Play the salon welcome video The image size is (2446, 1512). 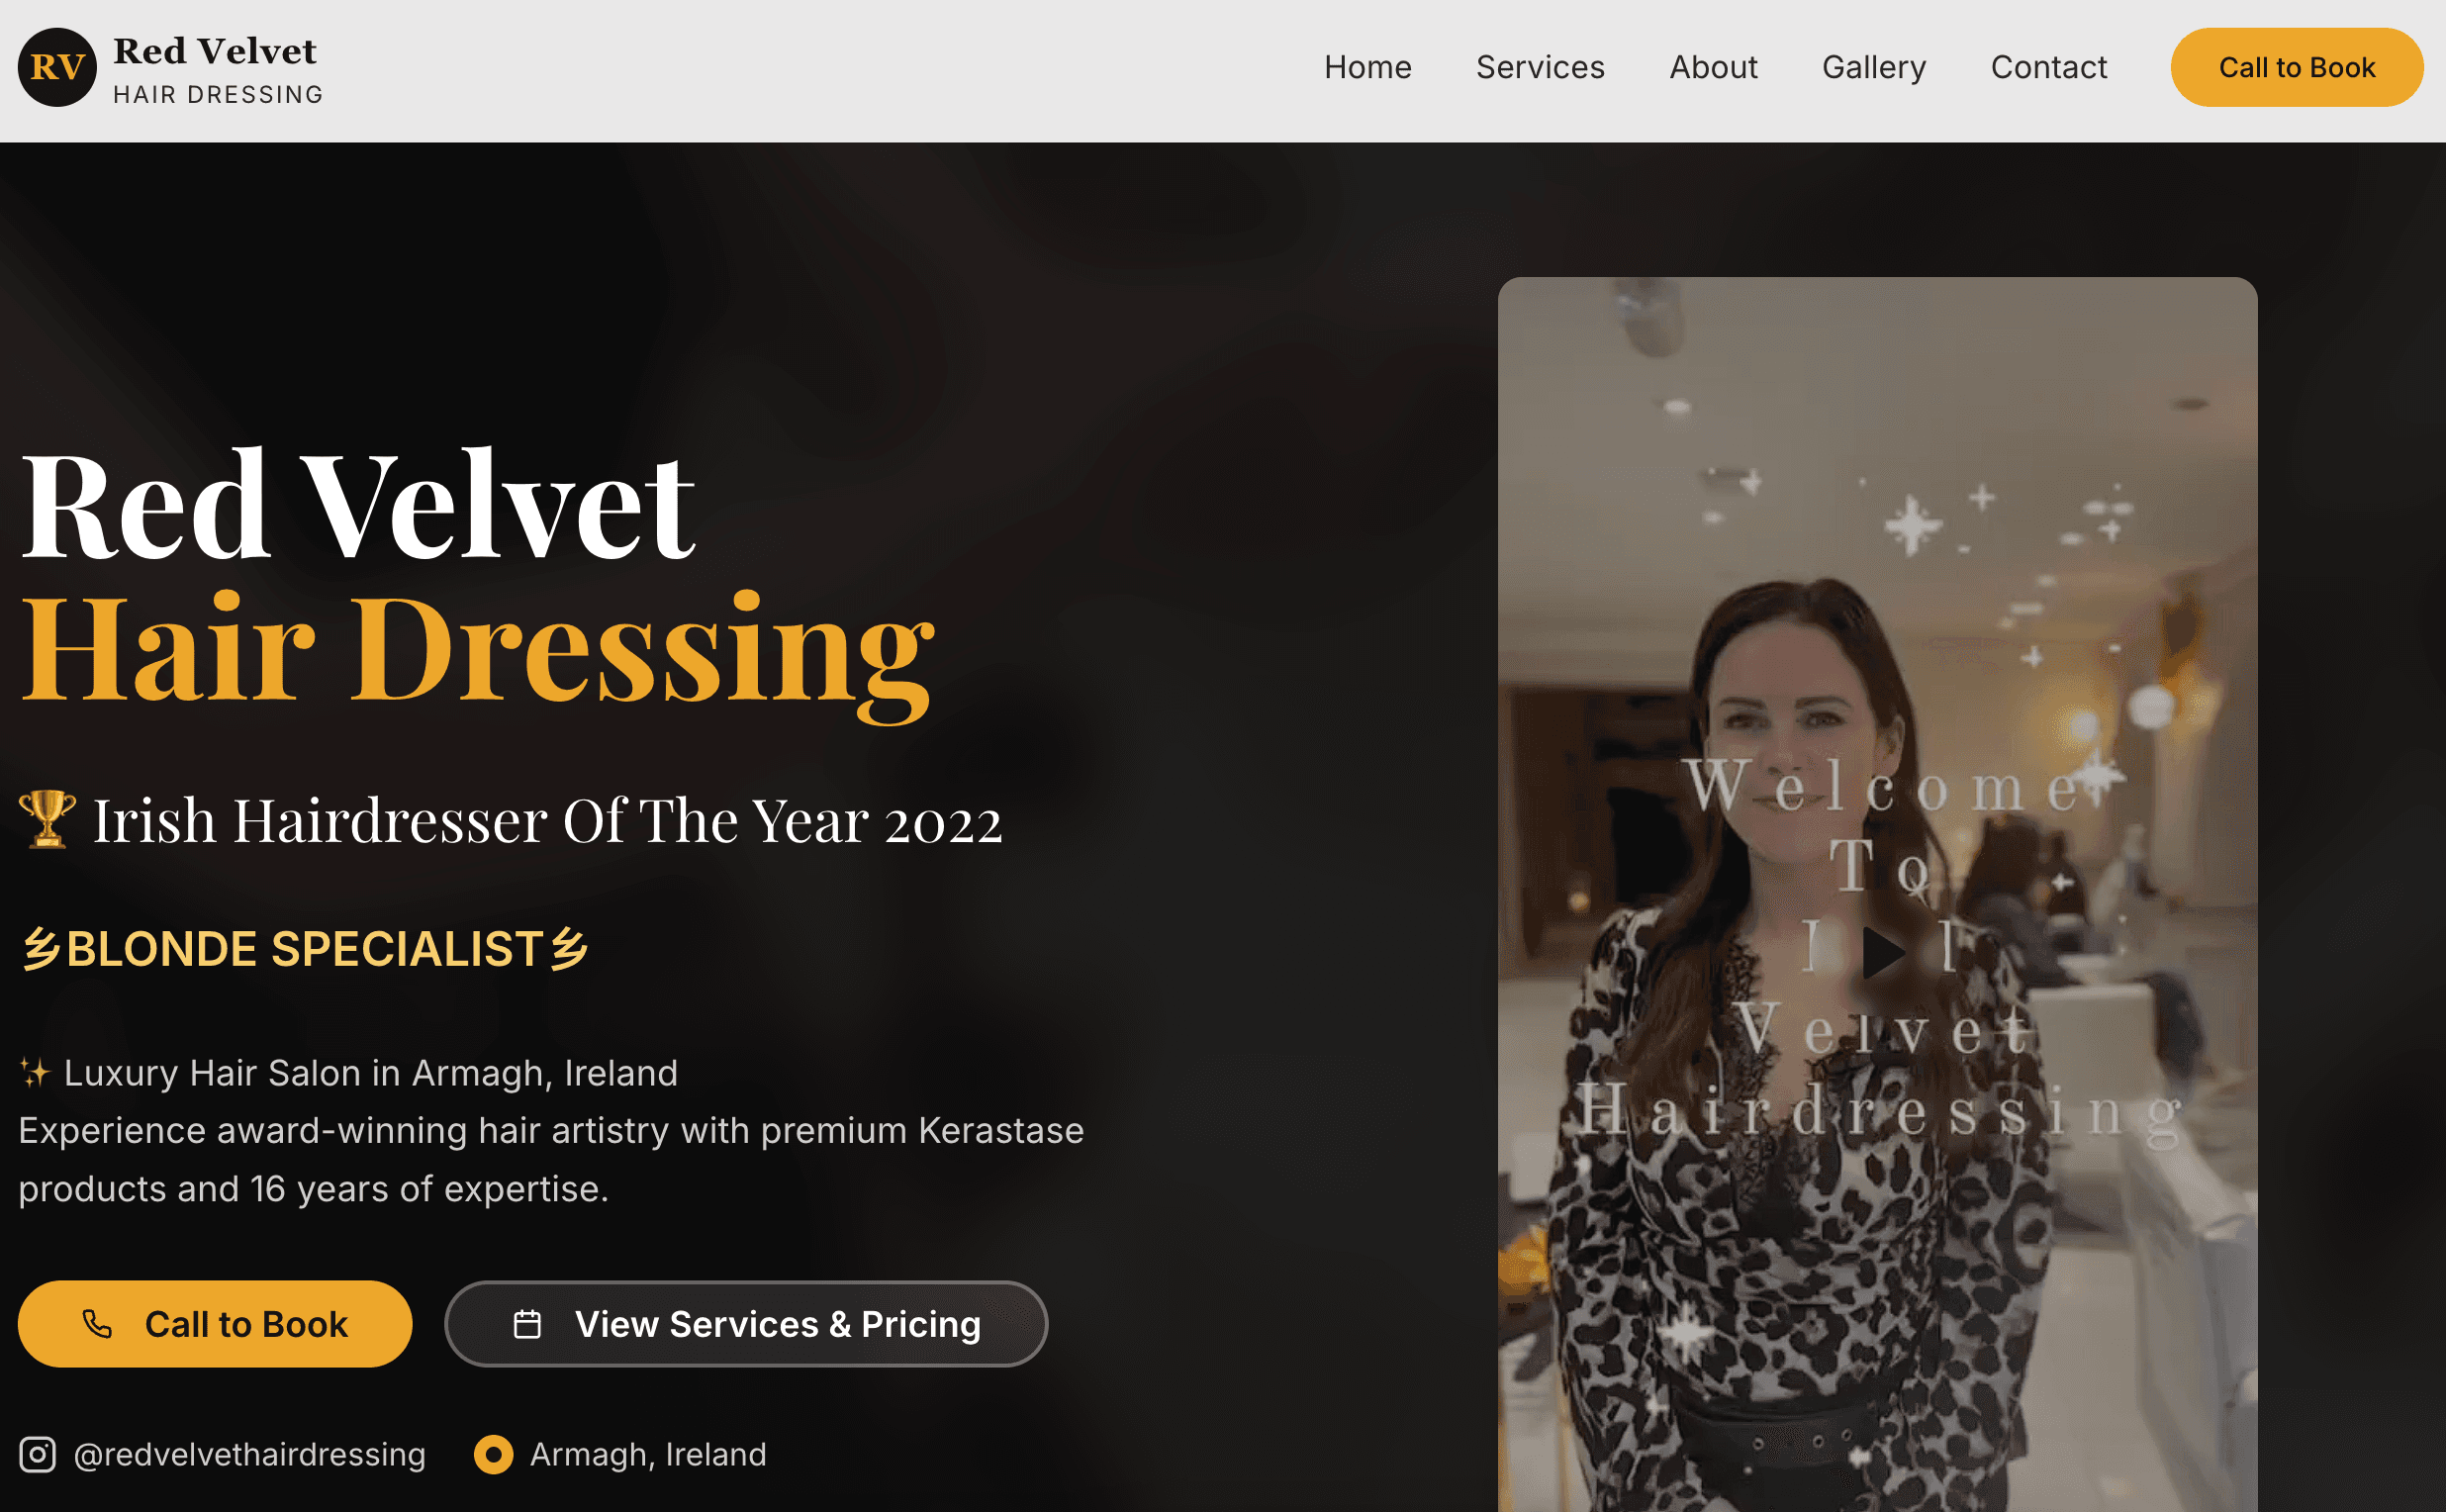tap(1883, 951)
